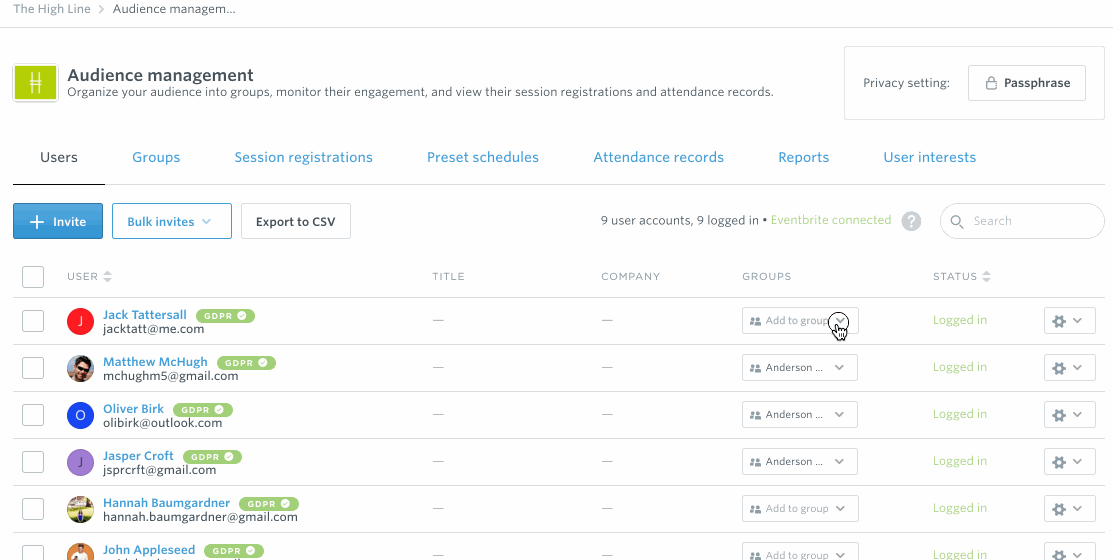1113x560 pixels.
Task: Sort the list by the USER column arrows
Action: click(x=107, y=277)
